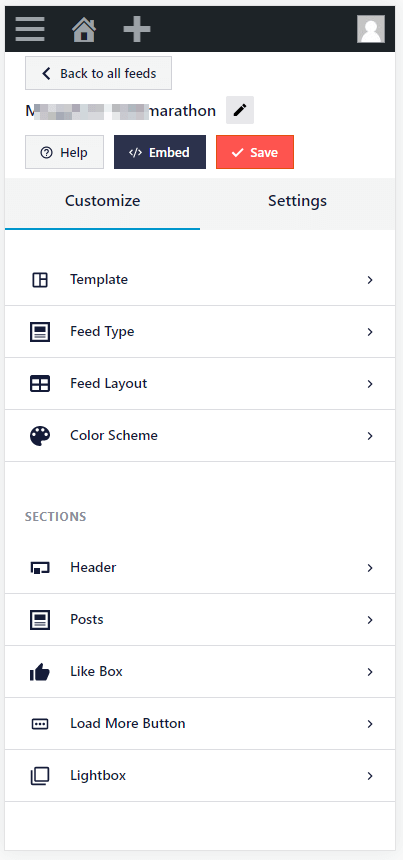Screen dimensions: 403x860
Task: Expand the Template chevron arrow
Action: coord(370,280)
